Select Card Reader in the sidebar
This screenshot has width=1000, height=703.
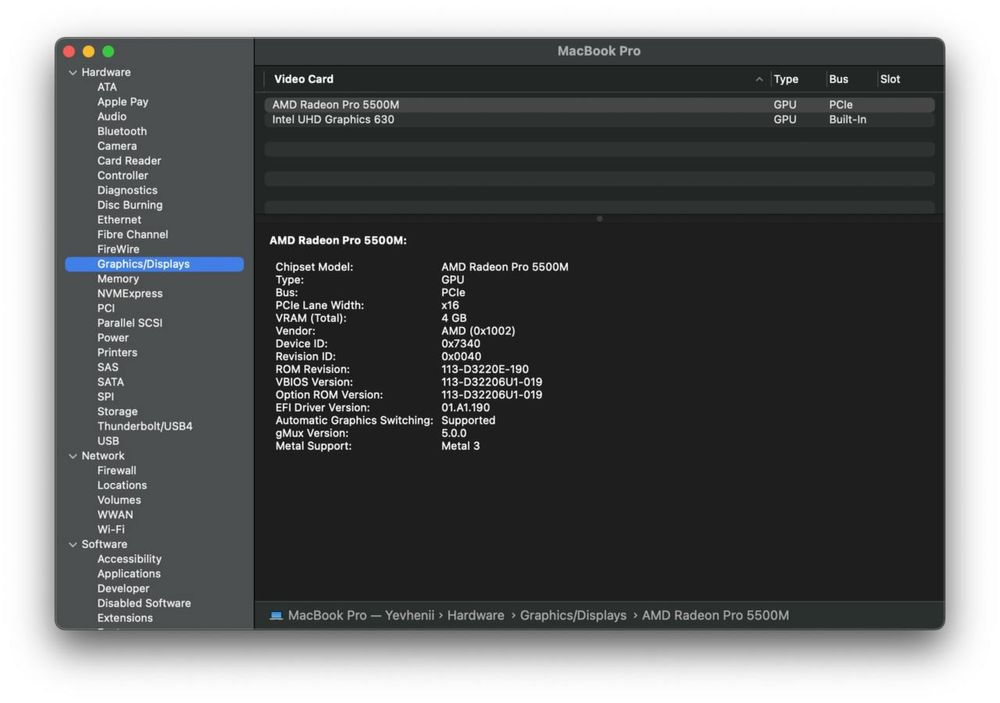click(129, 161)
